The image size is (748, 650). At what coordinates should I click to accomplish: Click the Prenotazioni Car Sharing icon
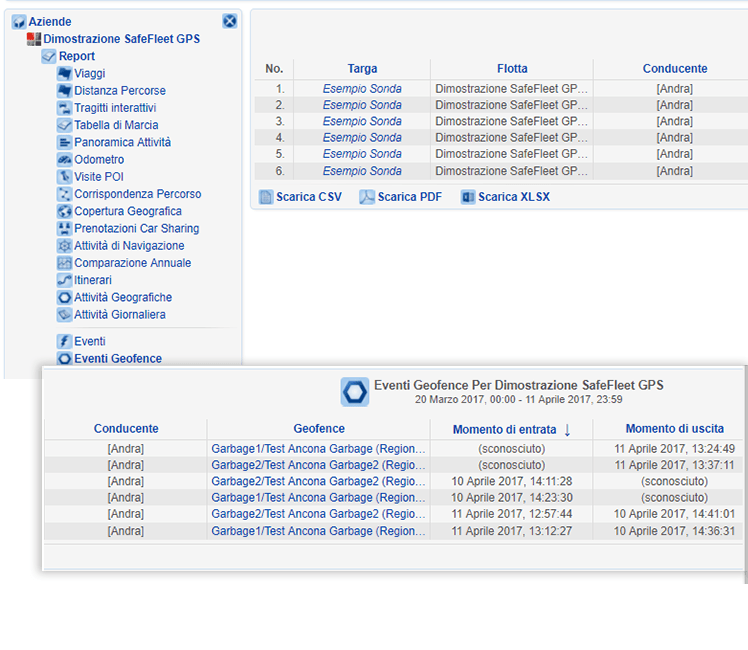(x=64, y=228)
